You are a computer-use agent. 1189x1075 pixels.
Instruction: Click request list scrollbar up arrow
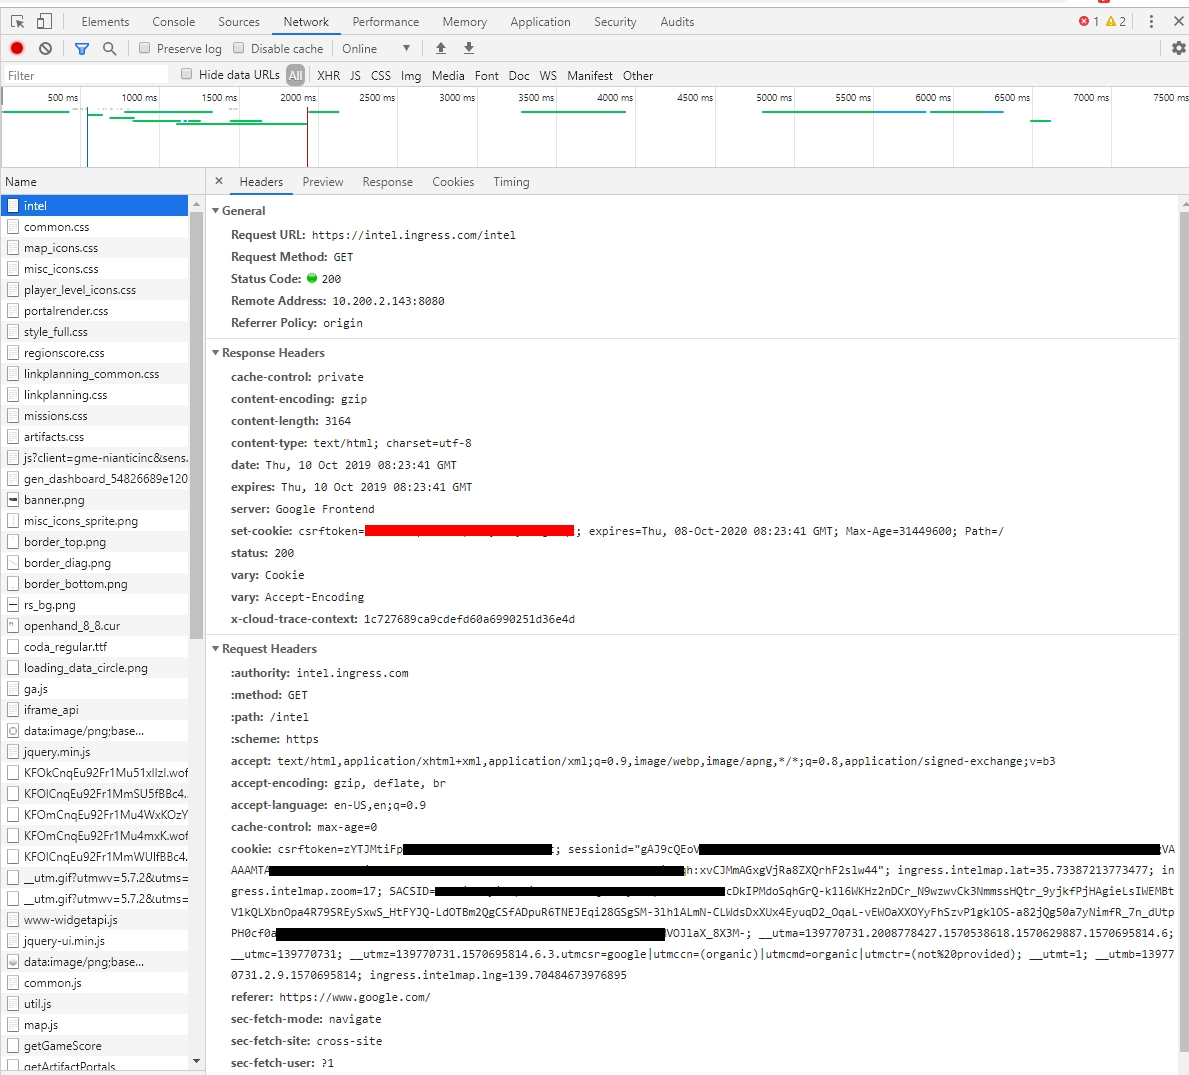click(196, 205)
